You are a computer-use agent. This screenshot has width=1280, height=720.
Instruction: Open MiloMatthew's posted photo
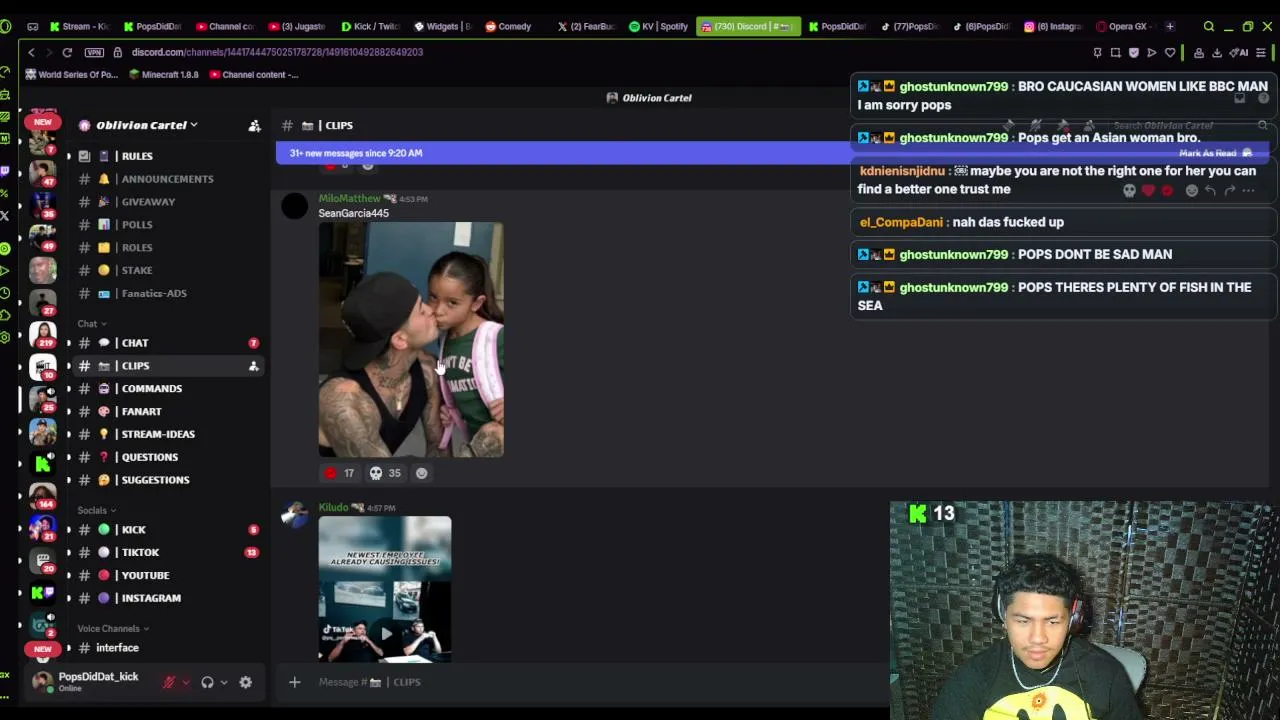(411, 340)
